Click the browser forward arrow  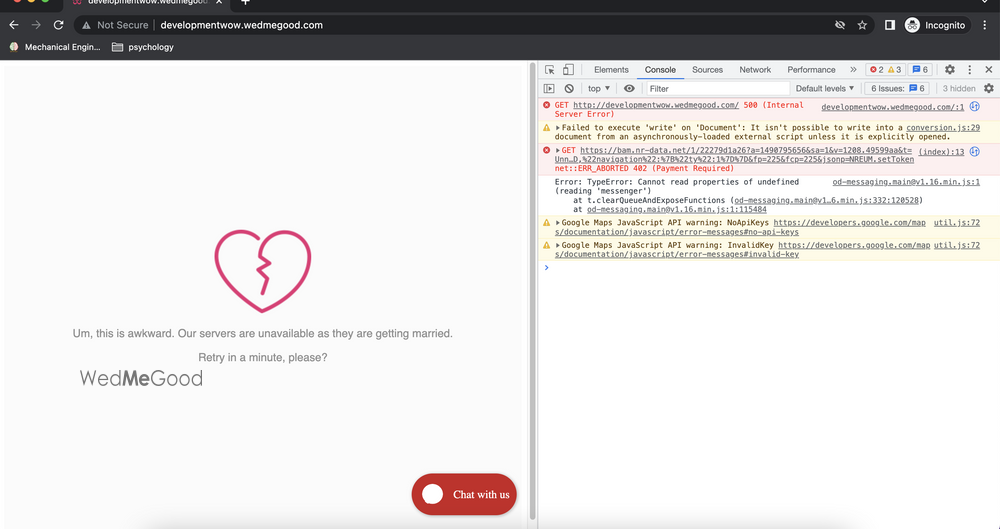pos(36,25)
